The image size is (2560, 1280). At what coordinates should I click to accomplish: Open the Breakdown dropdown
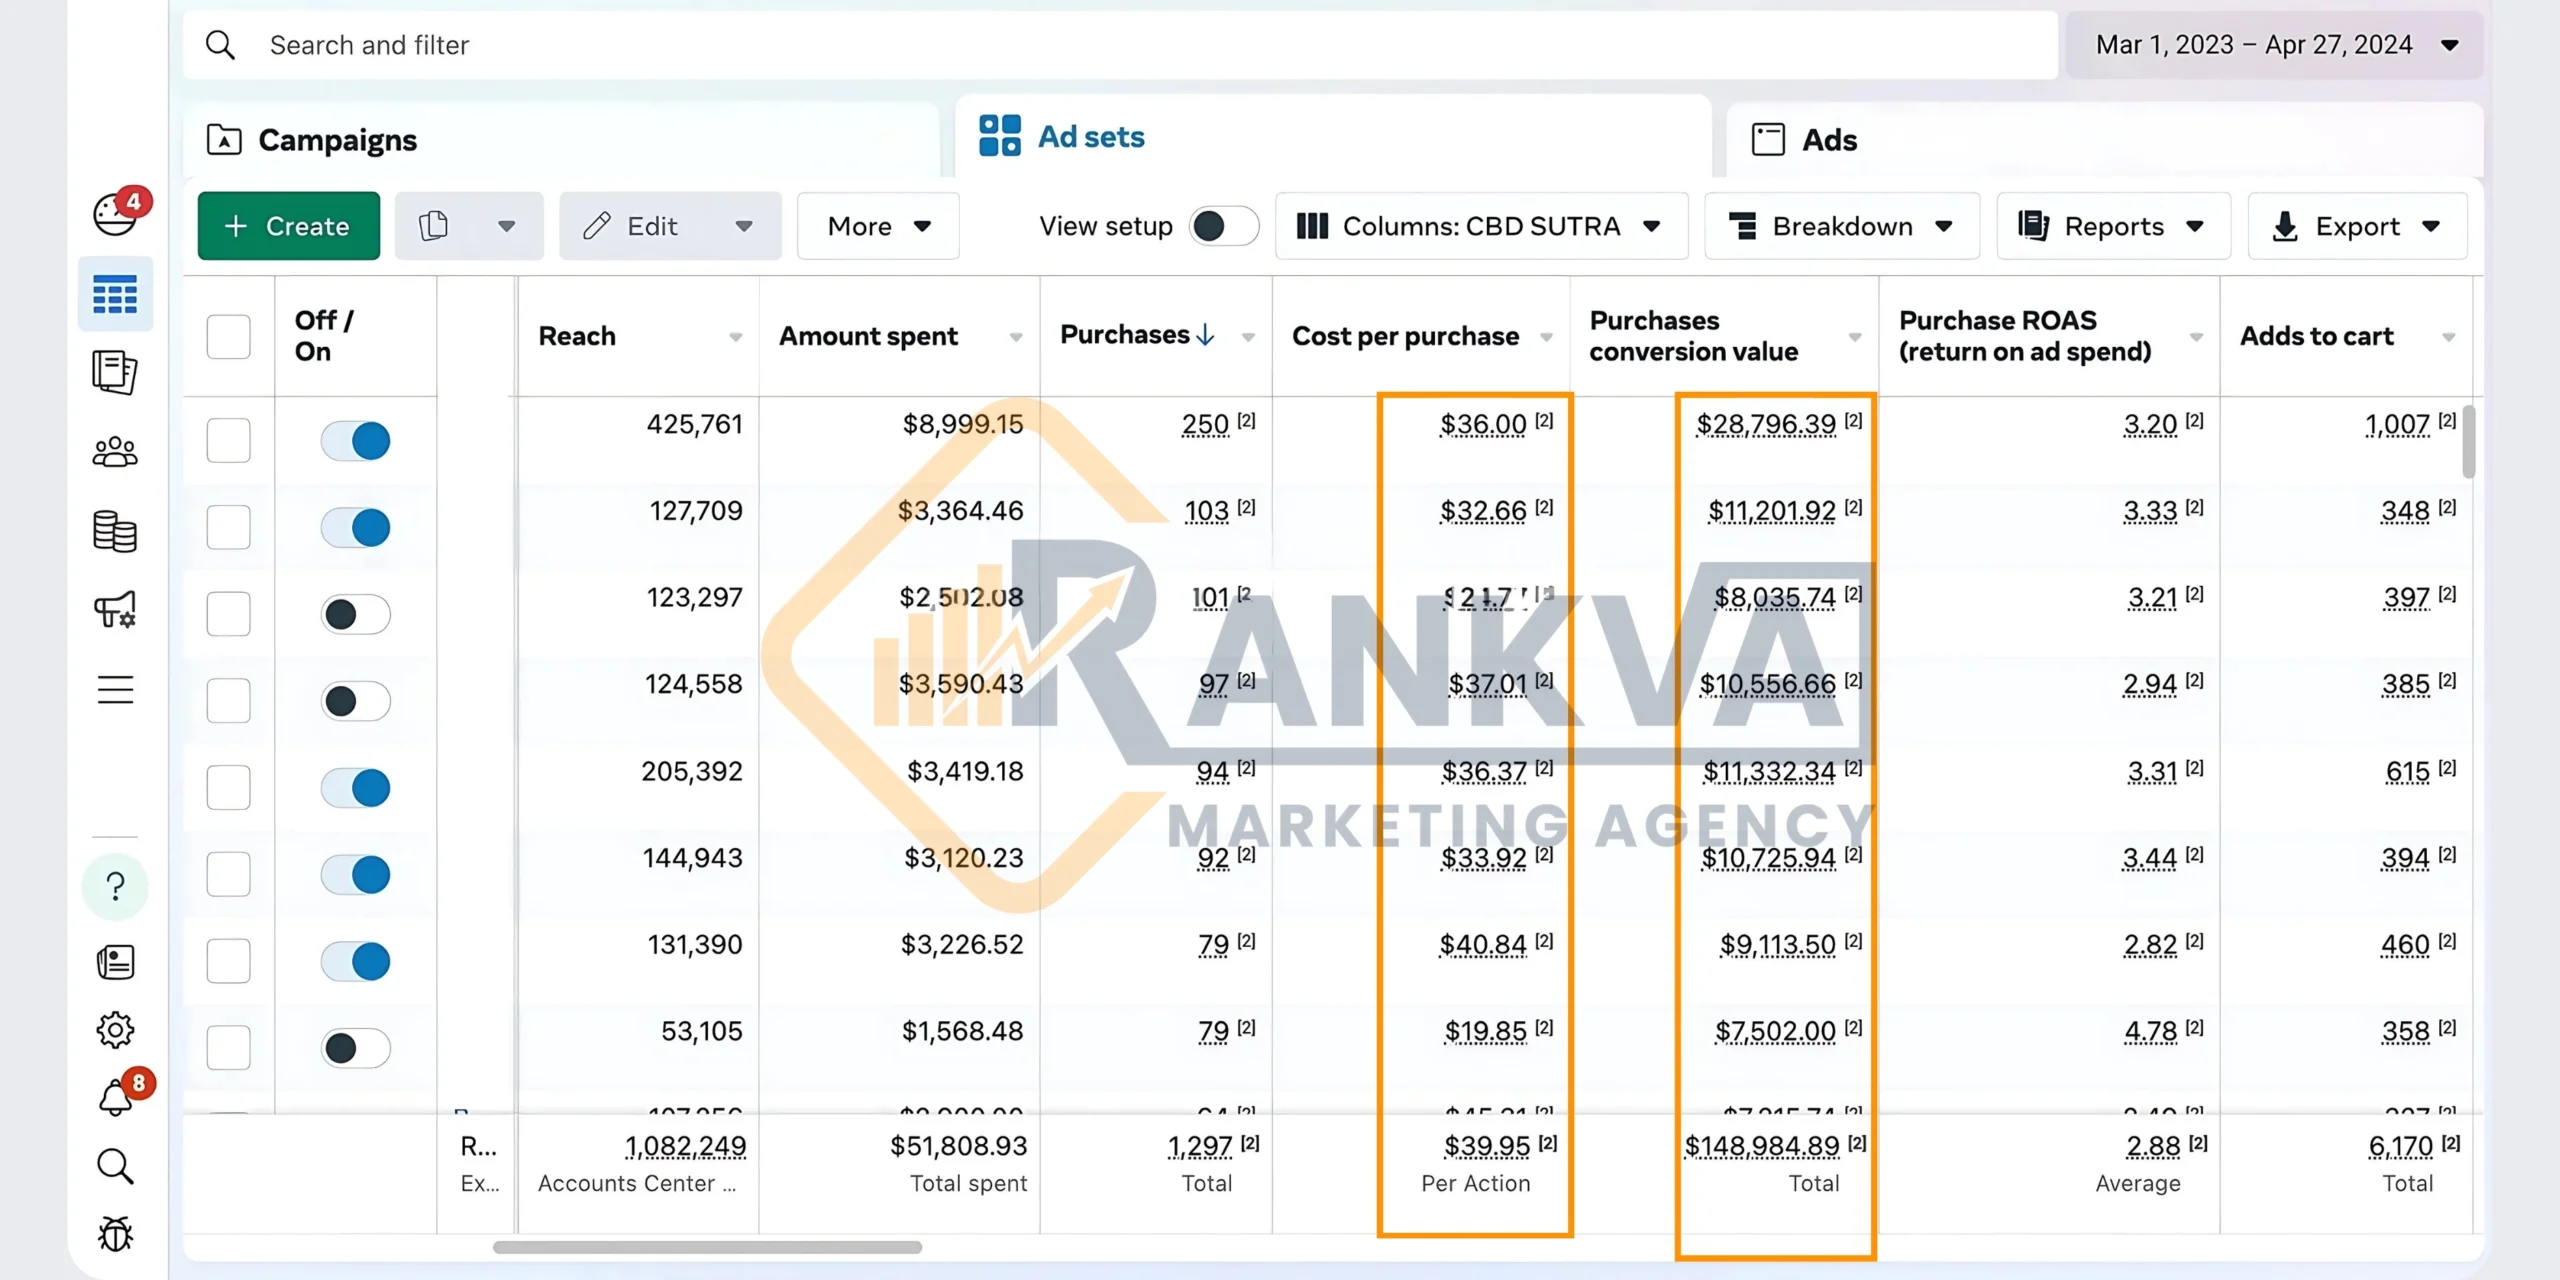pyautogui.click(x=1841, y=226)
